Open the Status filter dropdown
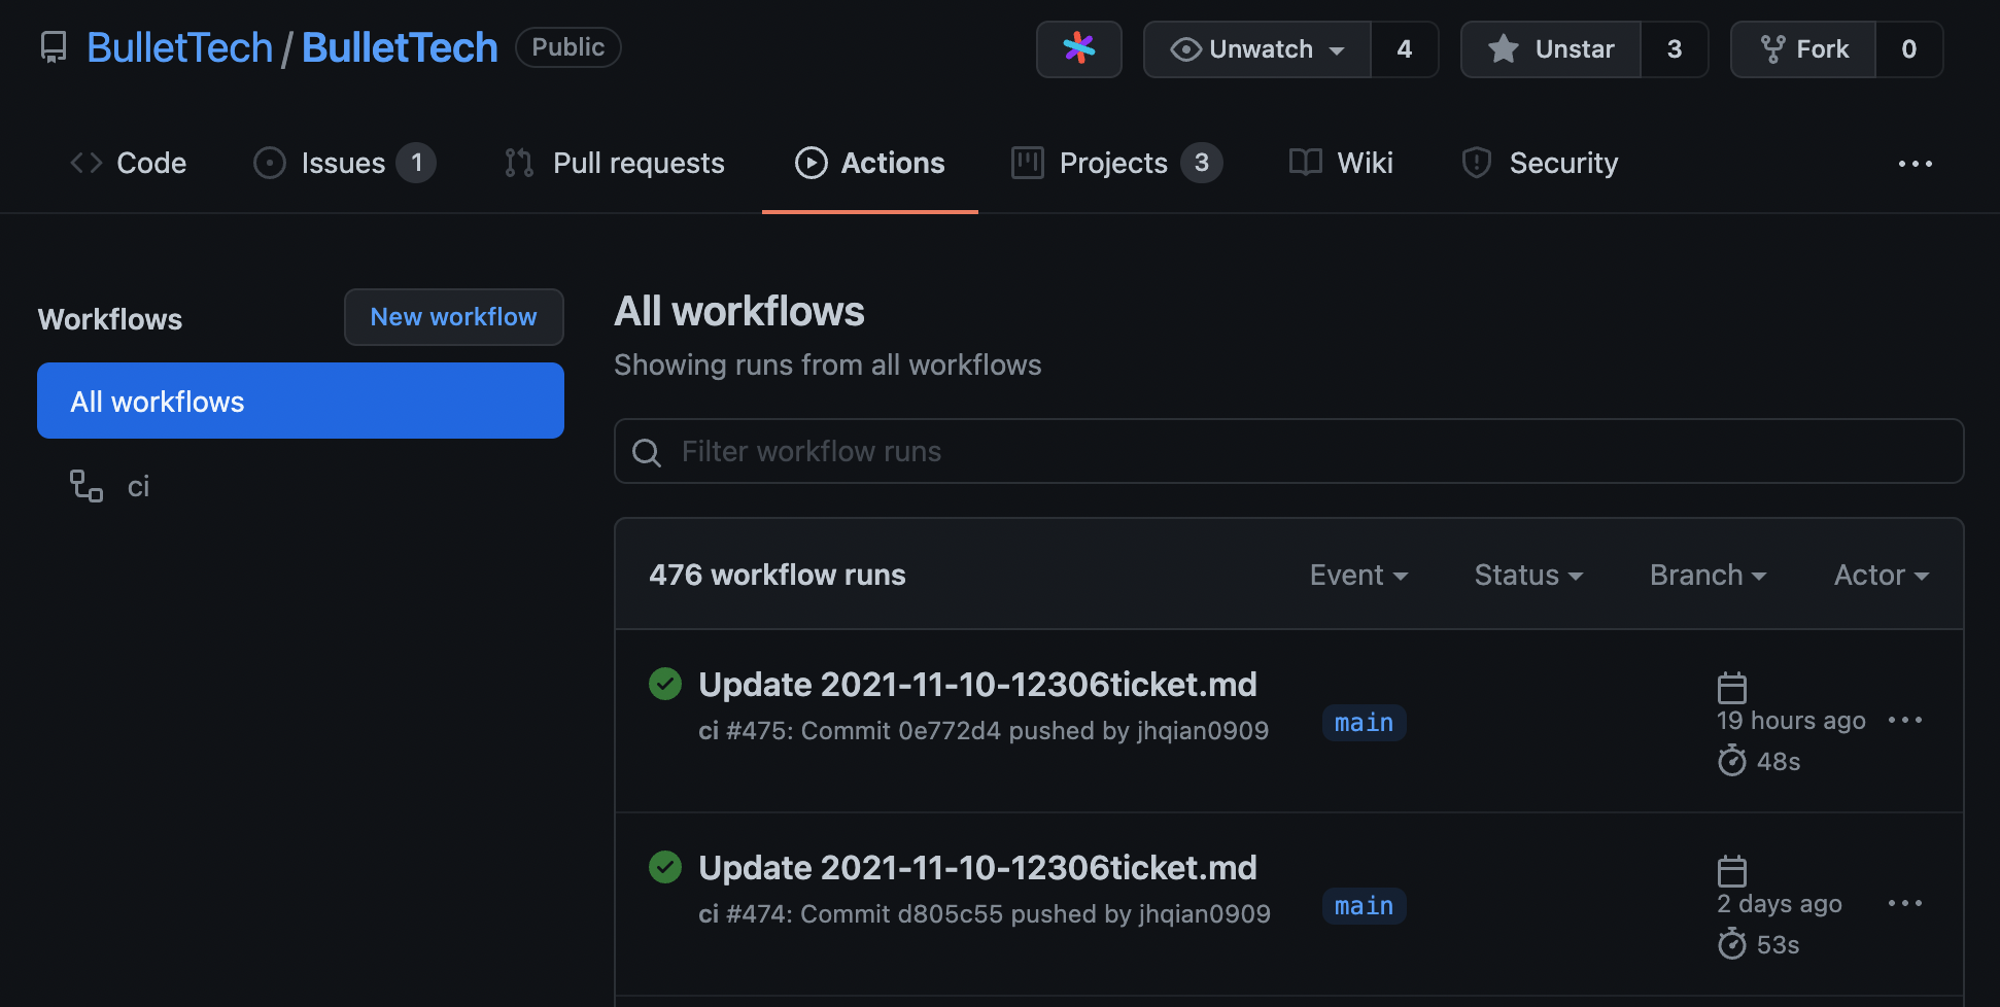This screenshot has width=2000, height=1007. coord(1528,575)
